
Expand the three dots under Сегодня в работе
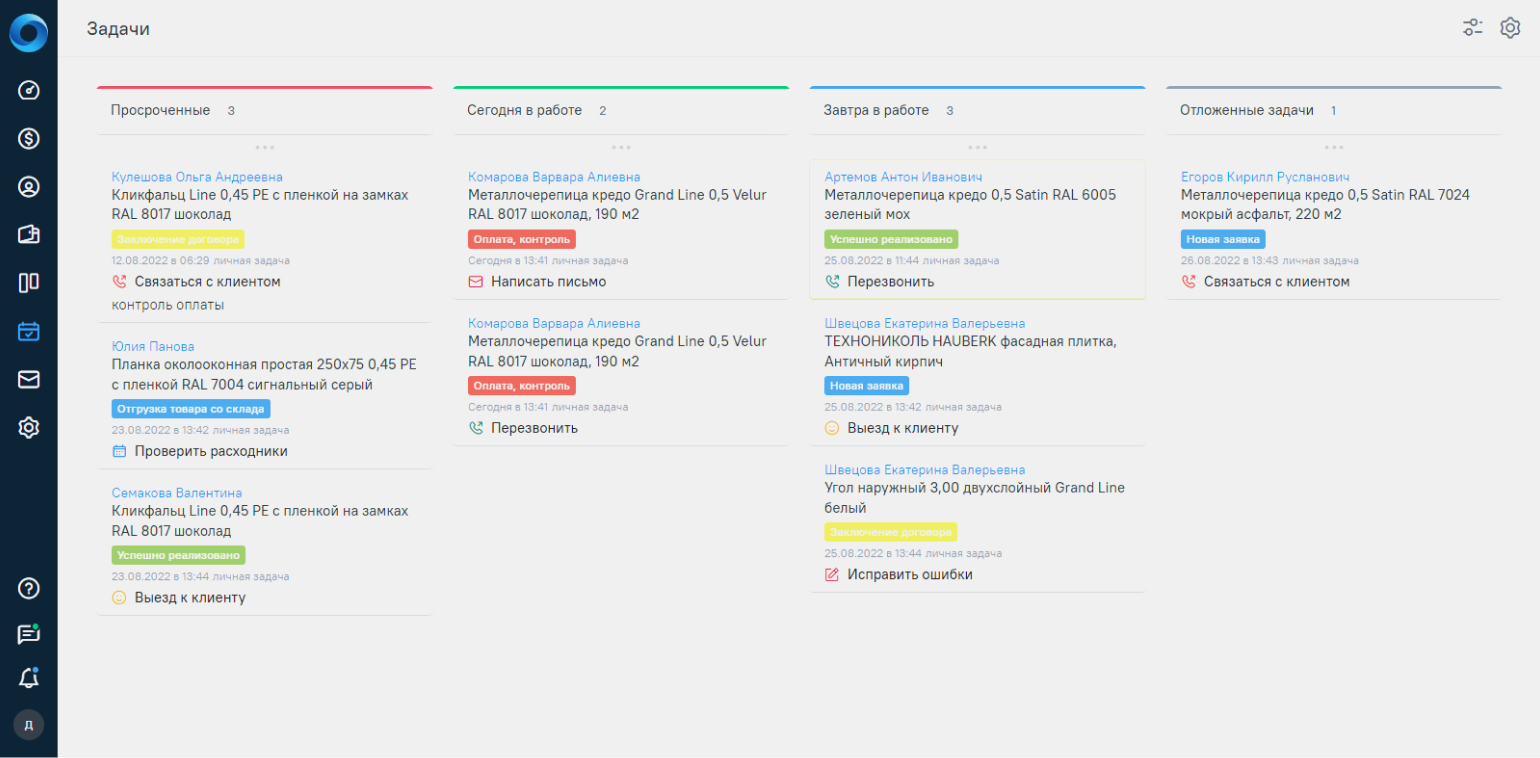click(x=621, y=147)
